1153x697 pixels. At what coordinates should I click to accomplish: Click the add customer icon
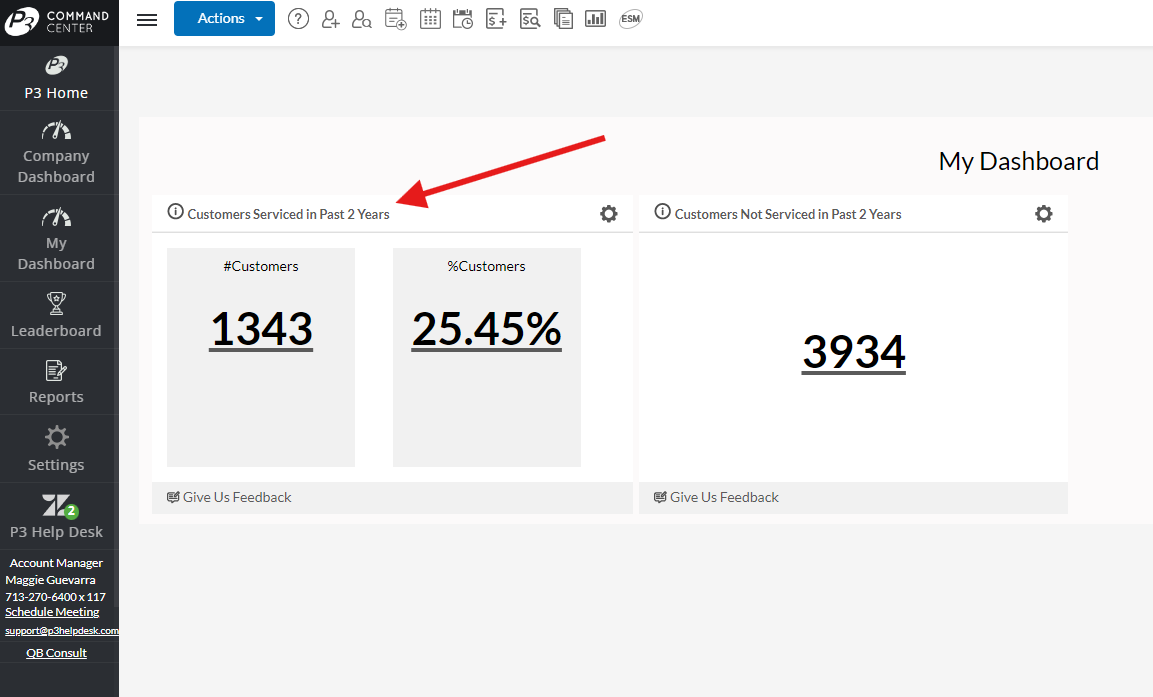330,19
